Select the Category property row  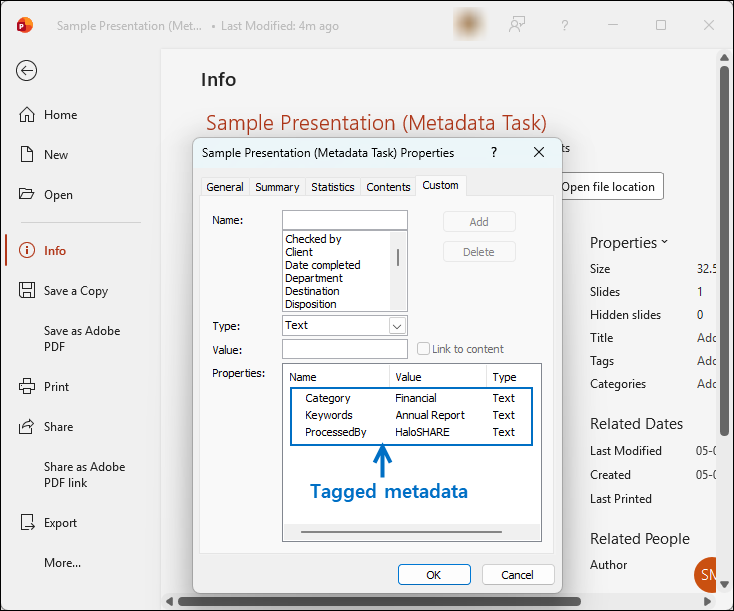(x=411, y=398)
